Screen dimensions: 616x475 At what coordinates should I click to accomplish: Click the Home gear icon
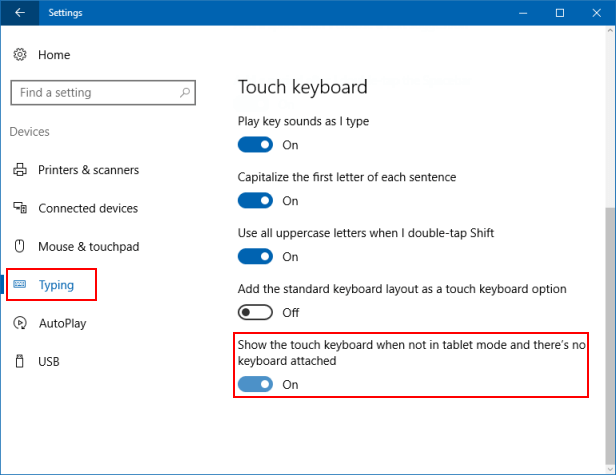[20, 54]
